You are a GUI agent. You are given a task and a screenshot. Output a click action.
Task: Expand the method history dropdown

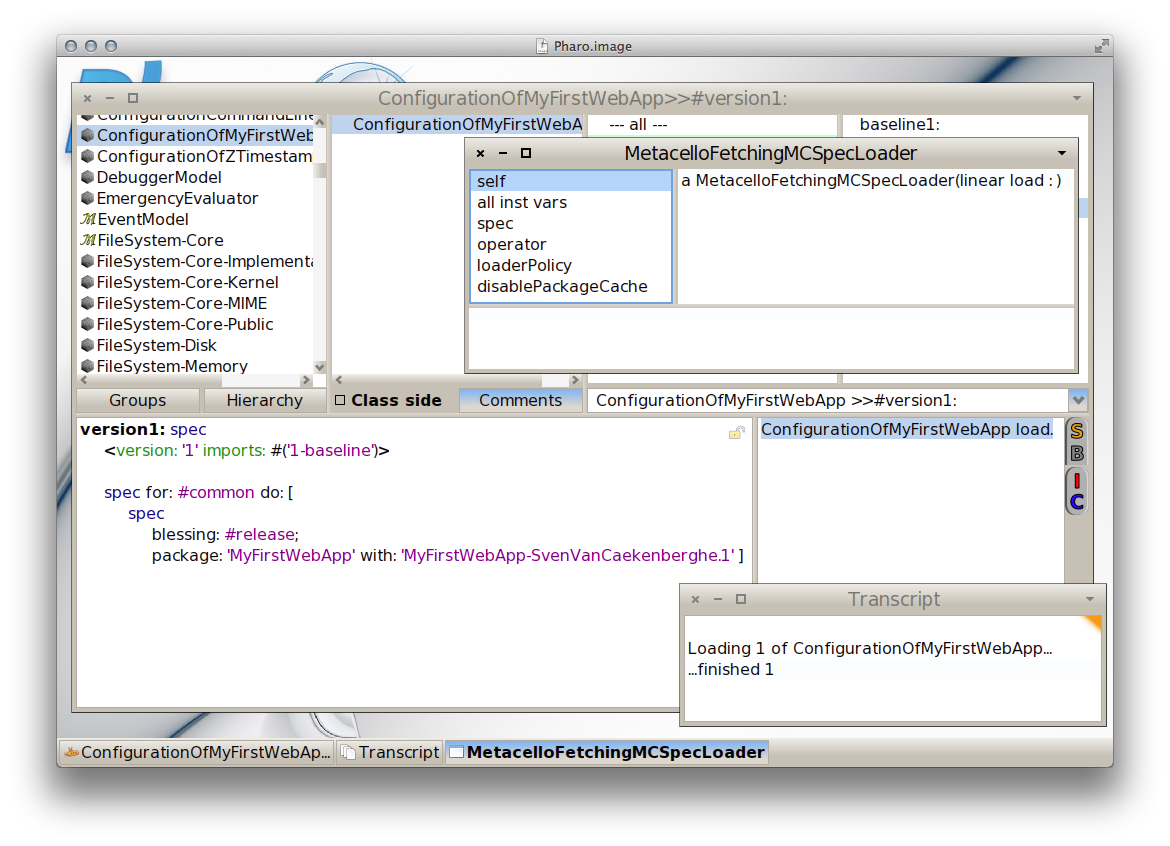[x=1078, y=400]
